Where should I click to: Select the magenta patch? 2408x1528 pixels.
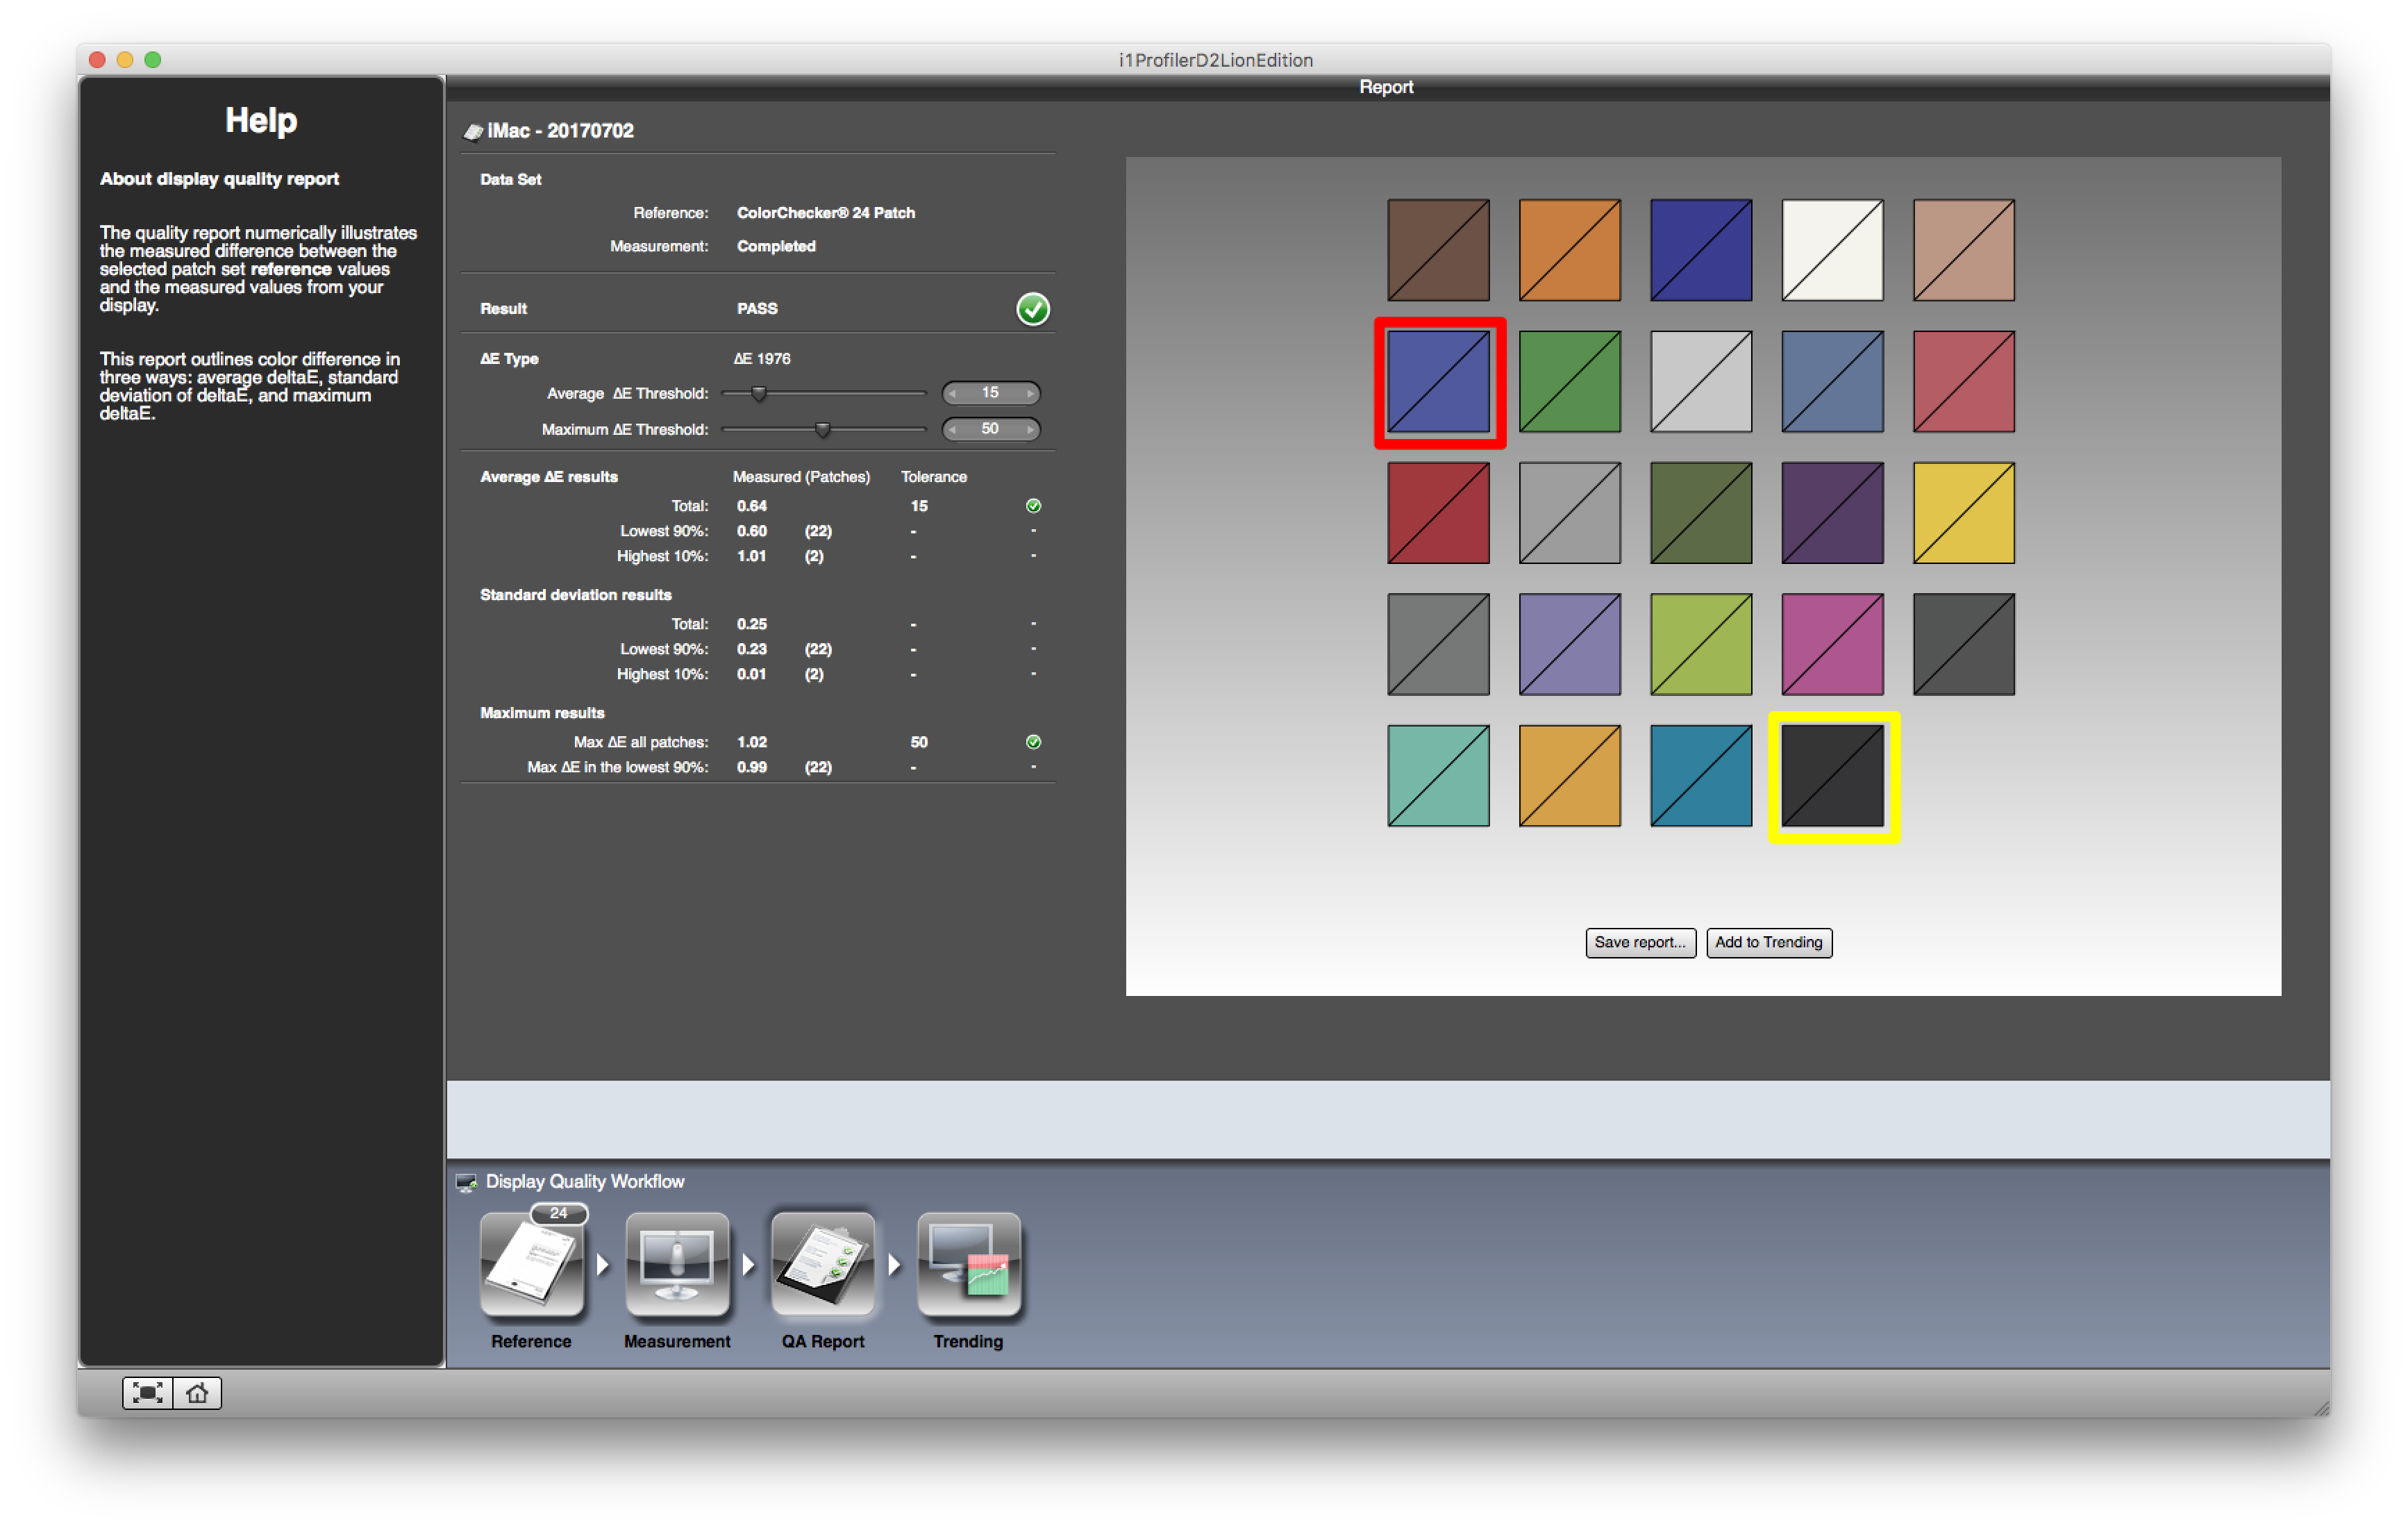[1832, 644]
